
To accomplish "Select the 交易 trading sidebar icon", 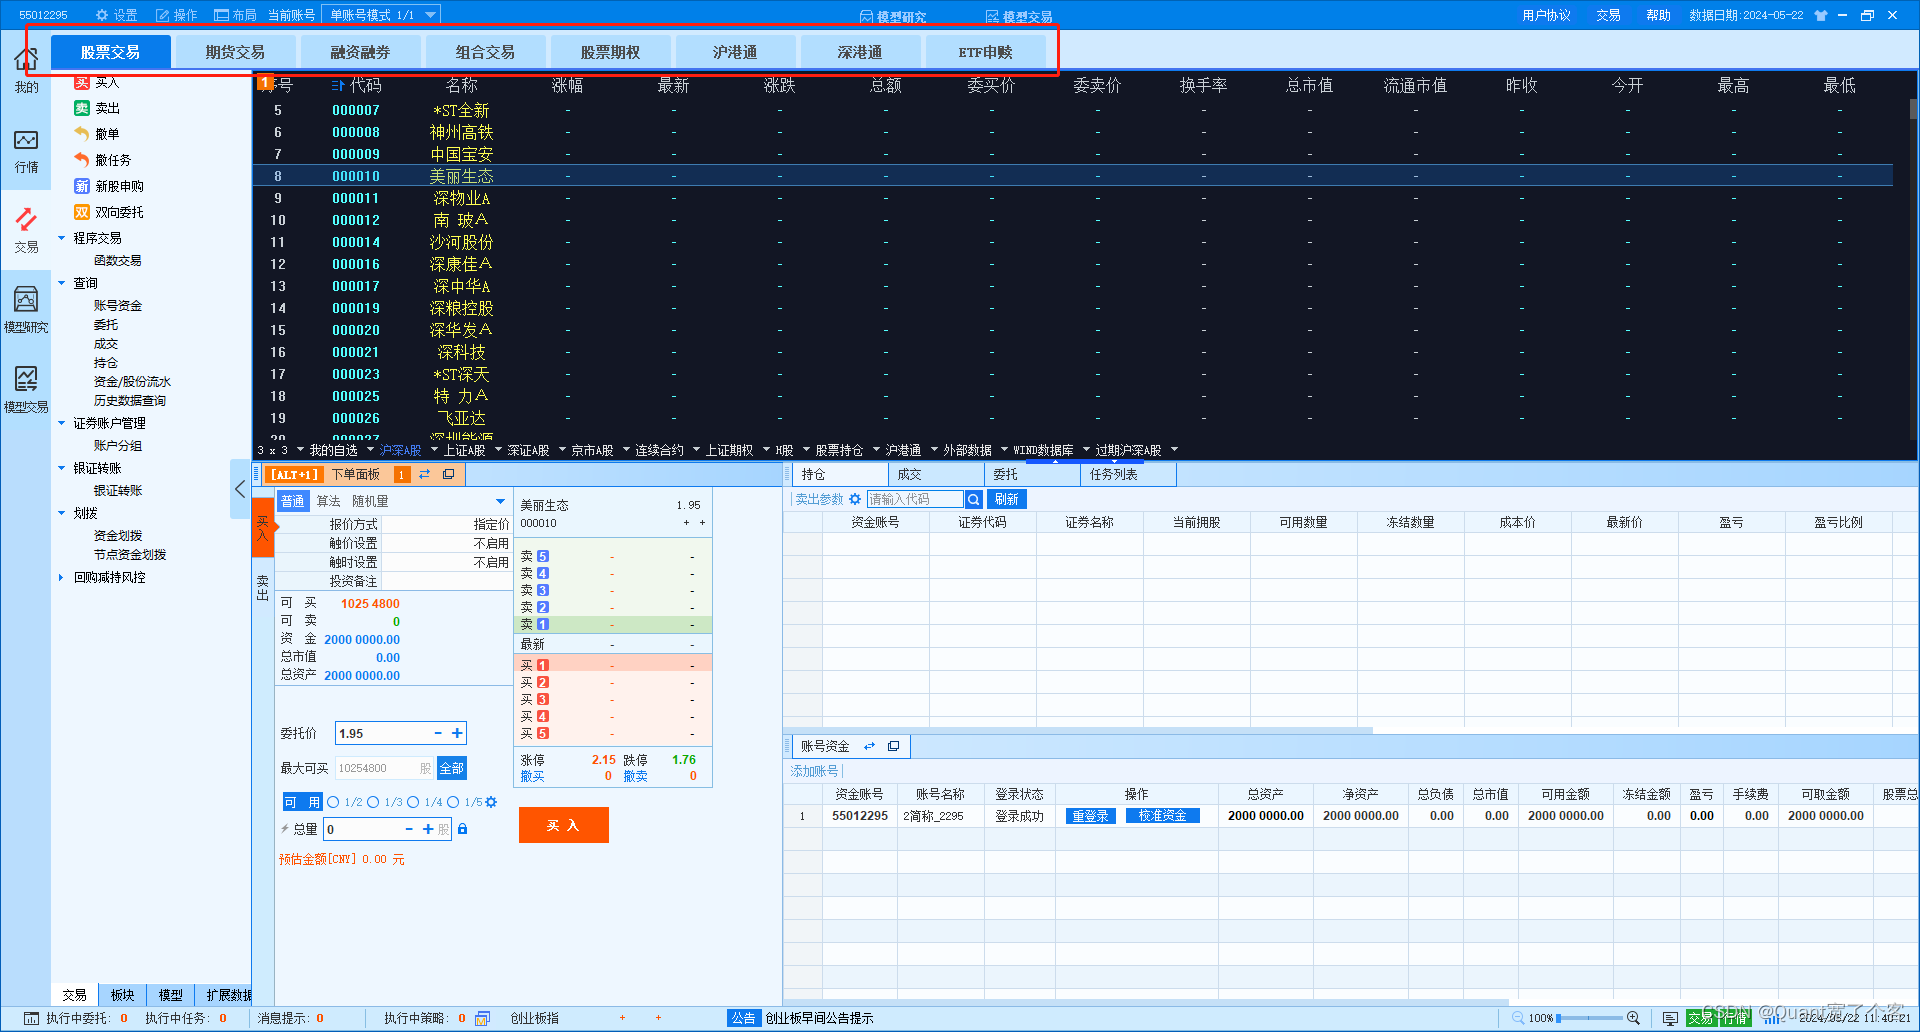I will coord(26,230).
